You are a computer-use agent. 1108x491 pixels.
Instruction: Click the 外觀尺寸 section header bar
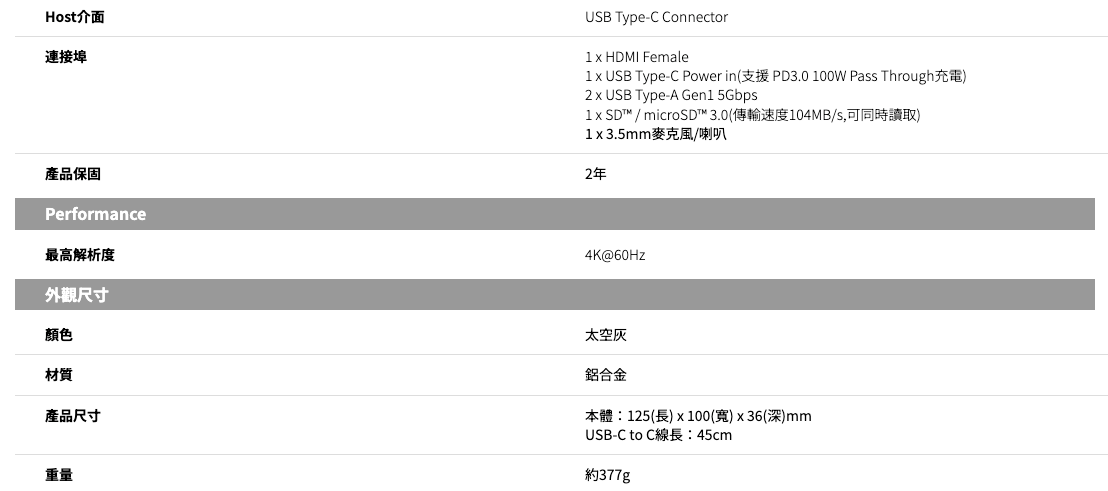tap(77, 295)
